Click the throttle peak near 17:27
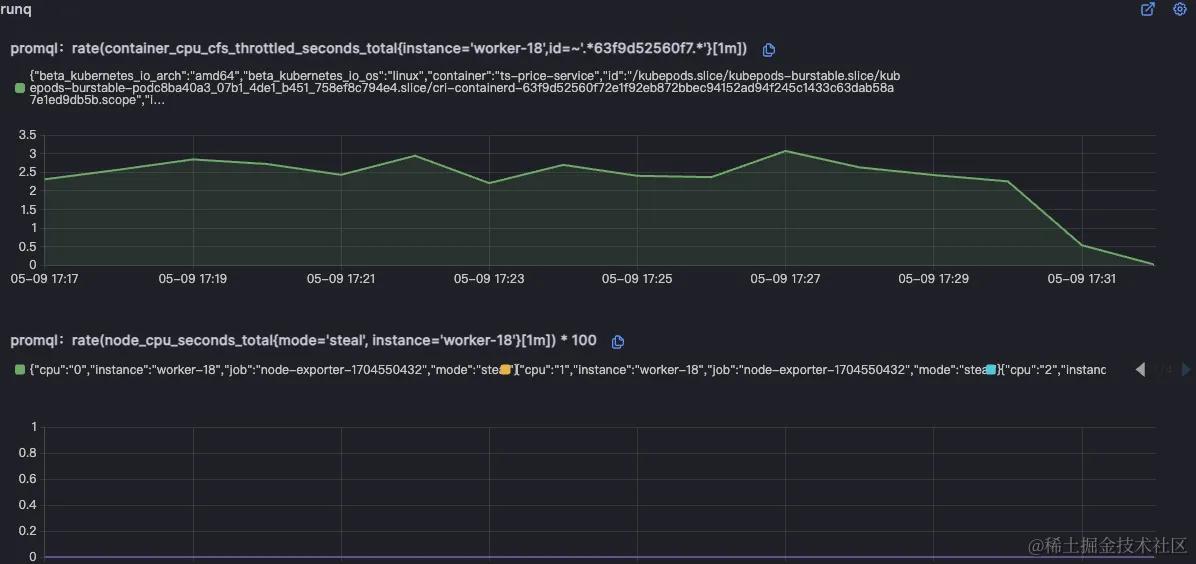 point(785,151)
